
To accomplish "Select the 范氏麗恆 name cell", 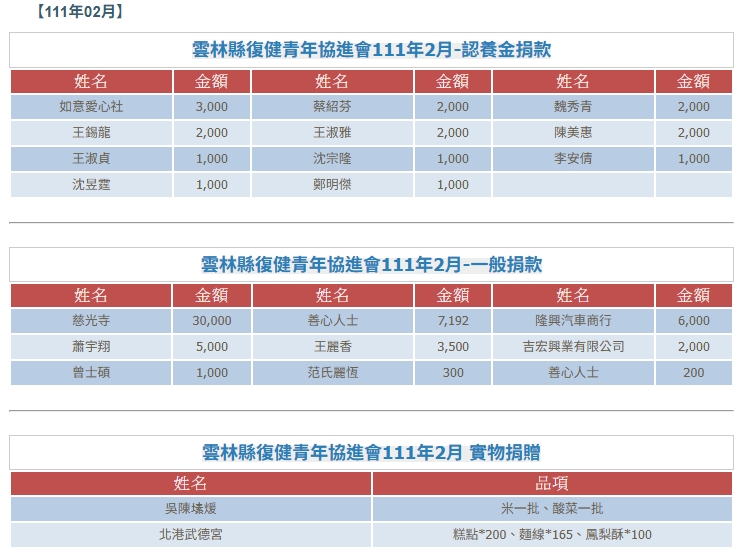I will coord(332,373).
